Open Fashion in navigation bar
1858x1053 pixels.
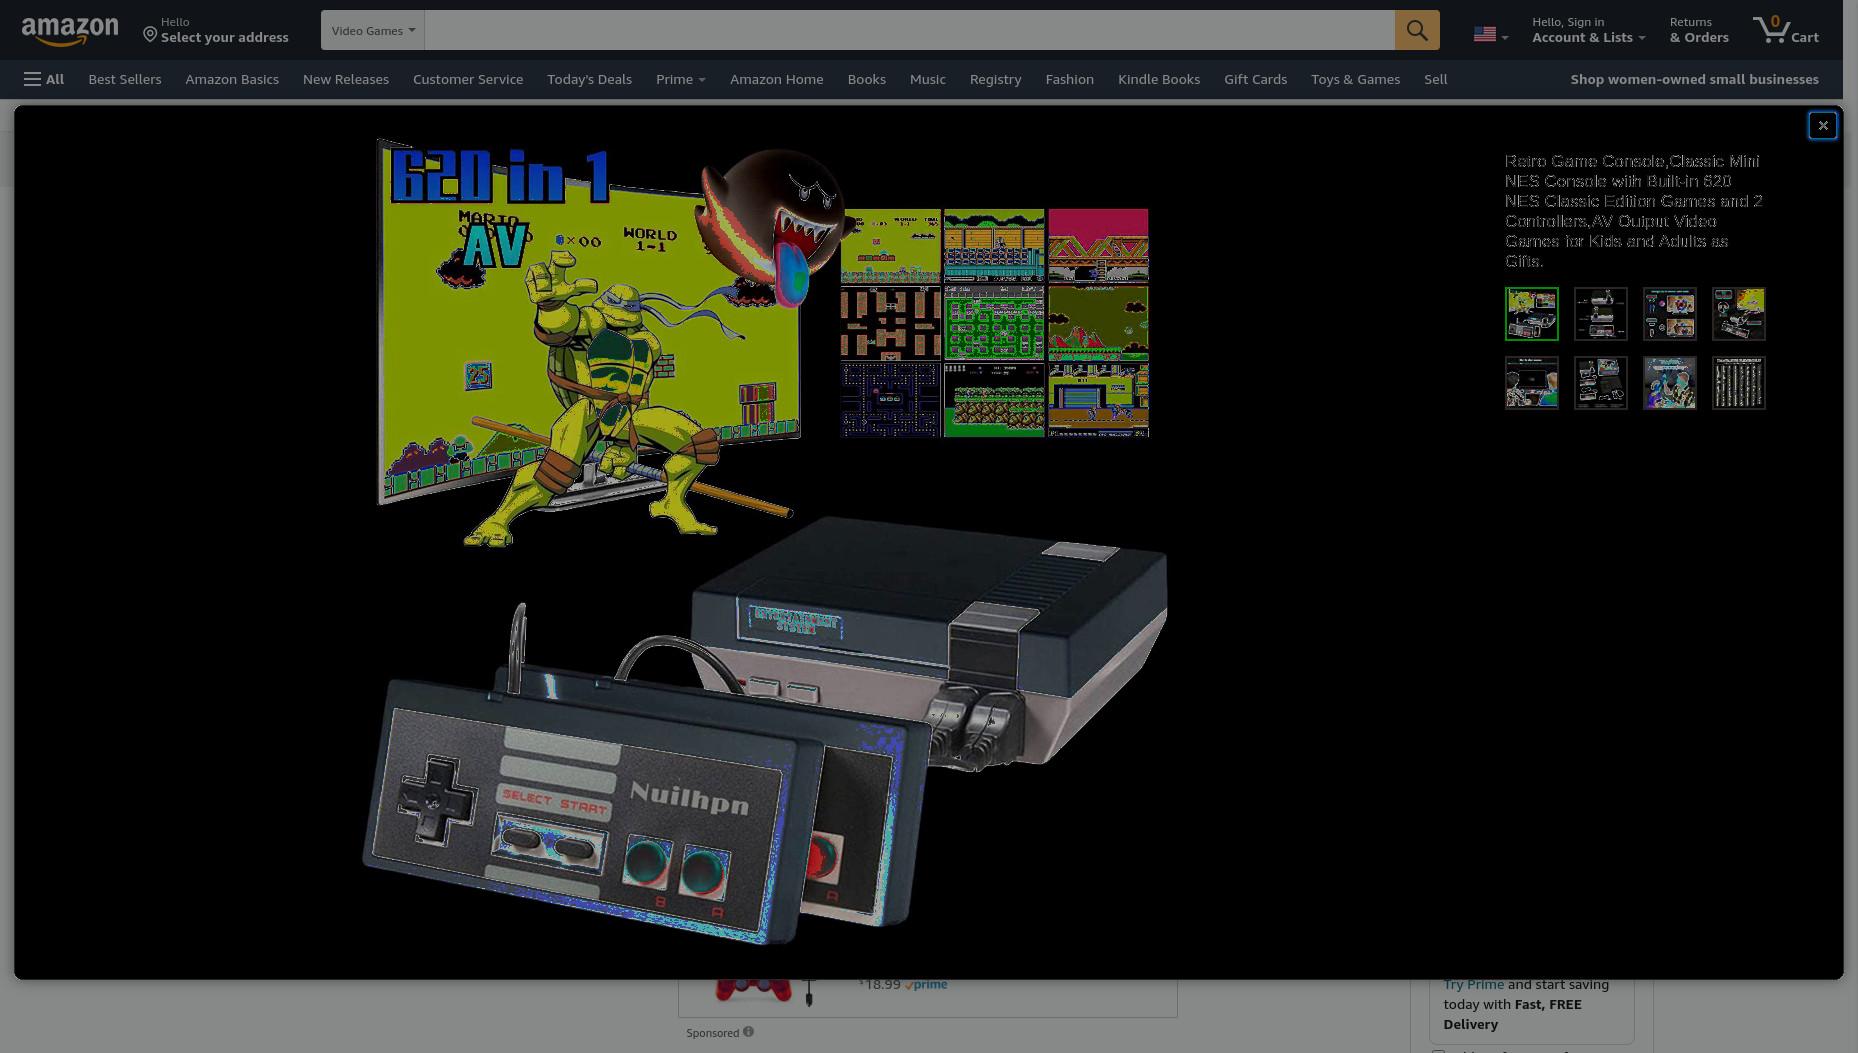point(1069,79)
